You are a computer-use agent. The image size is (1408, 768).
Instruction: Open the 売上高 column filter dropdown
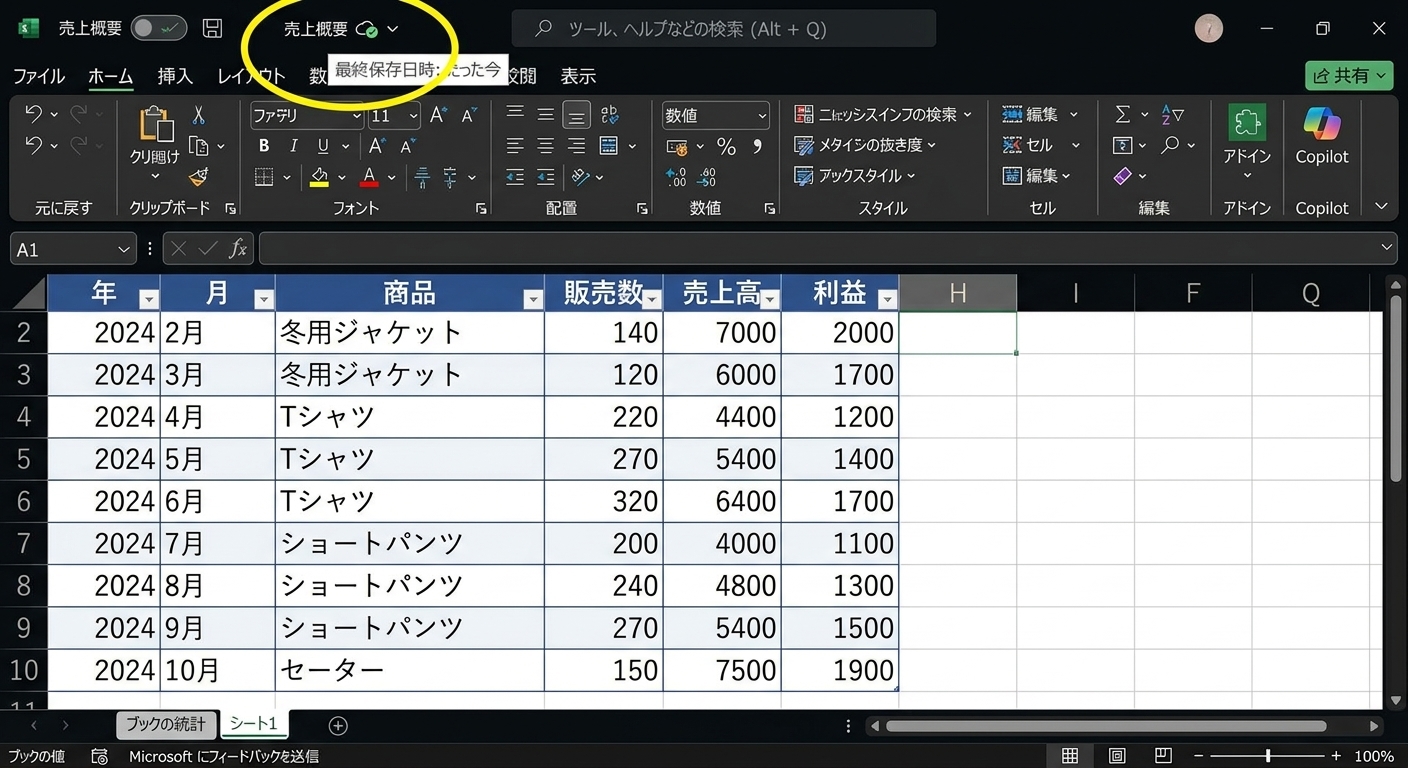(770, 299)
